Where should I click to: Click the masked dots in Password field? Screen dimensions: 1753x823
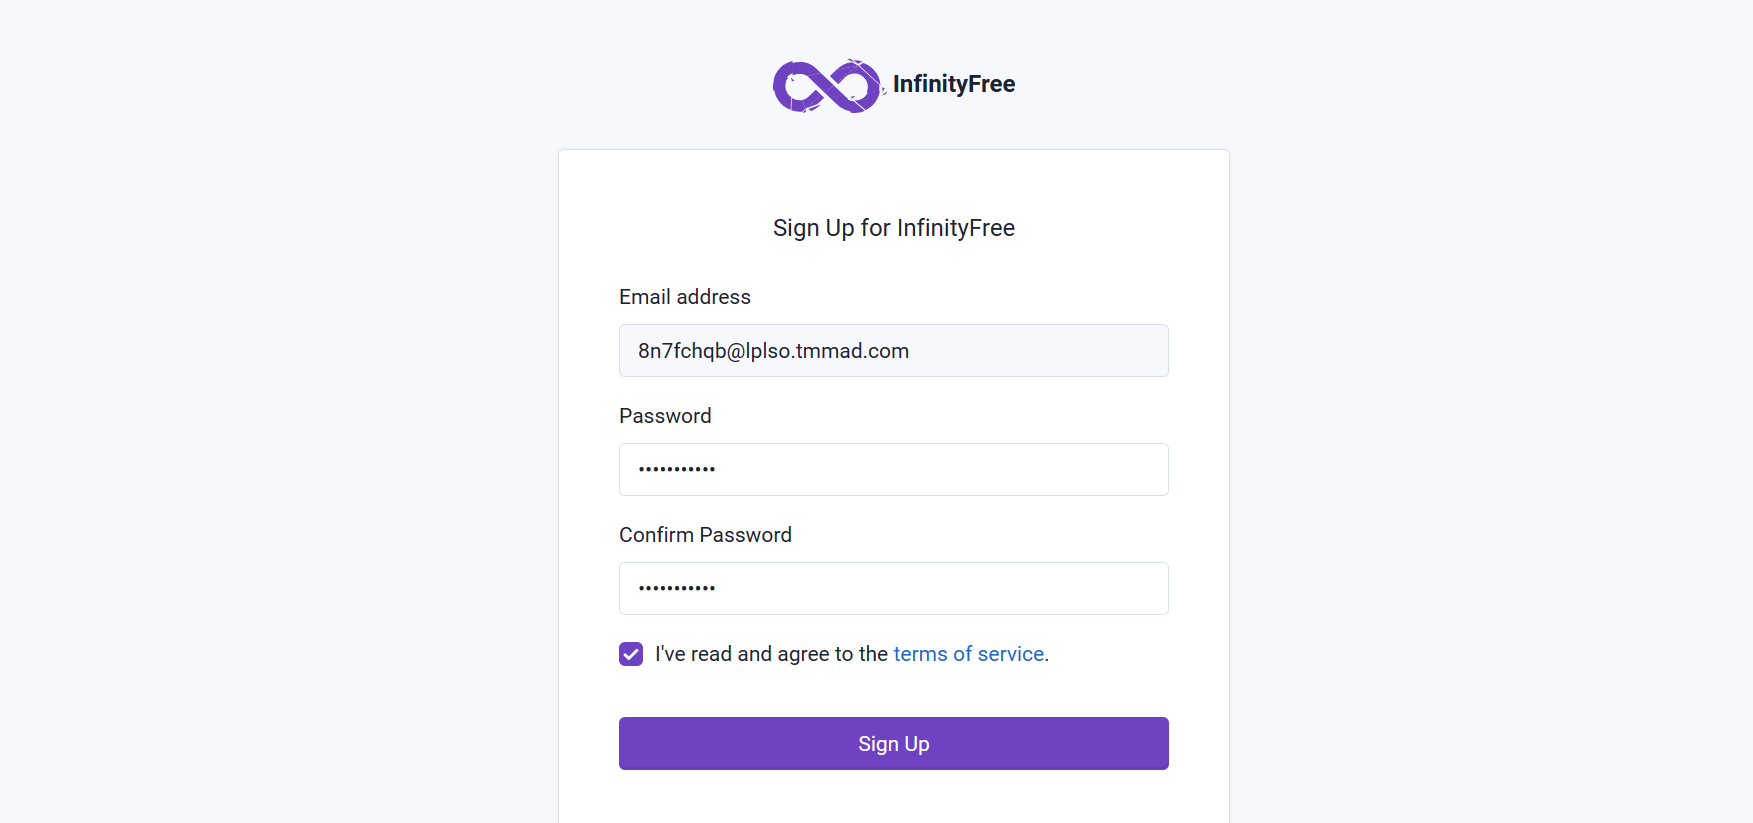click(x=676, y=469)
